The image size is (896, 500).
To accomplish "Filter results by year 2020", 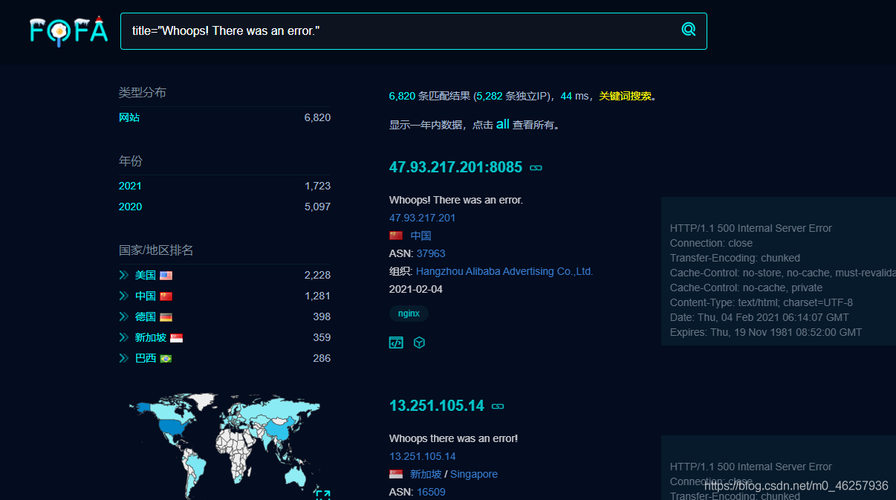I will click(x=130, y=206).
